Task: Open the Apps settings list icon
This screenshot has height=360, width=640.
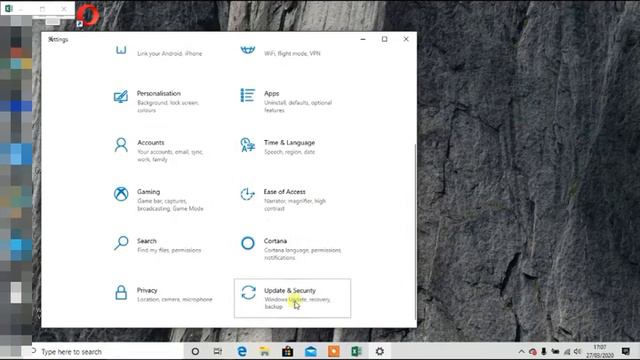Action: coord(248,96)
